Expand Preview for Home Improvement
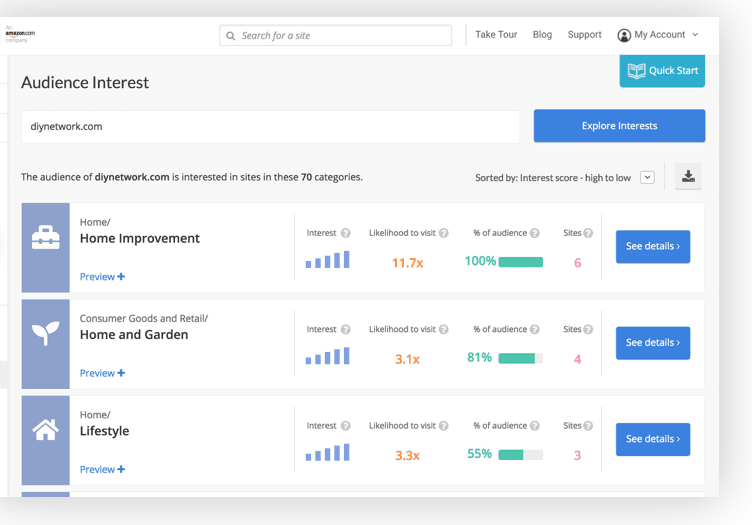 102,277
